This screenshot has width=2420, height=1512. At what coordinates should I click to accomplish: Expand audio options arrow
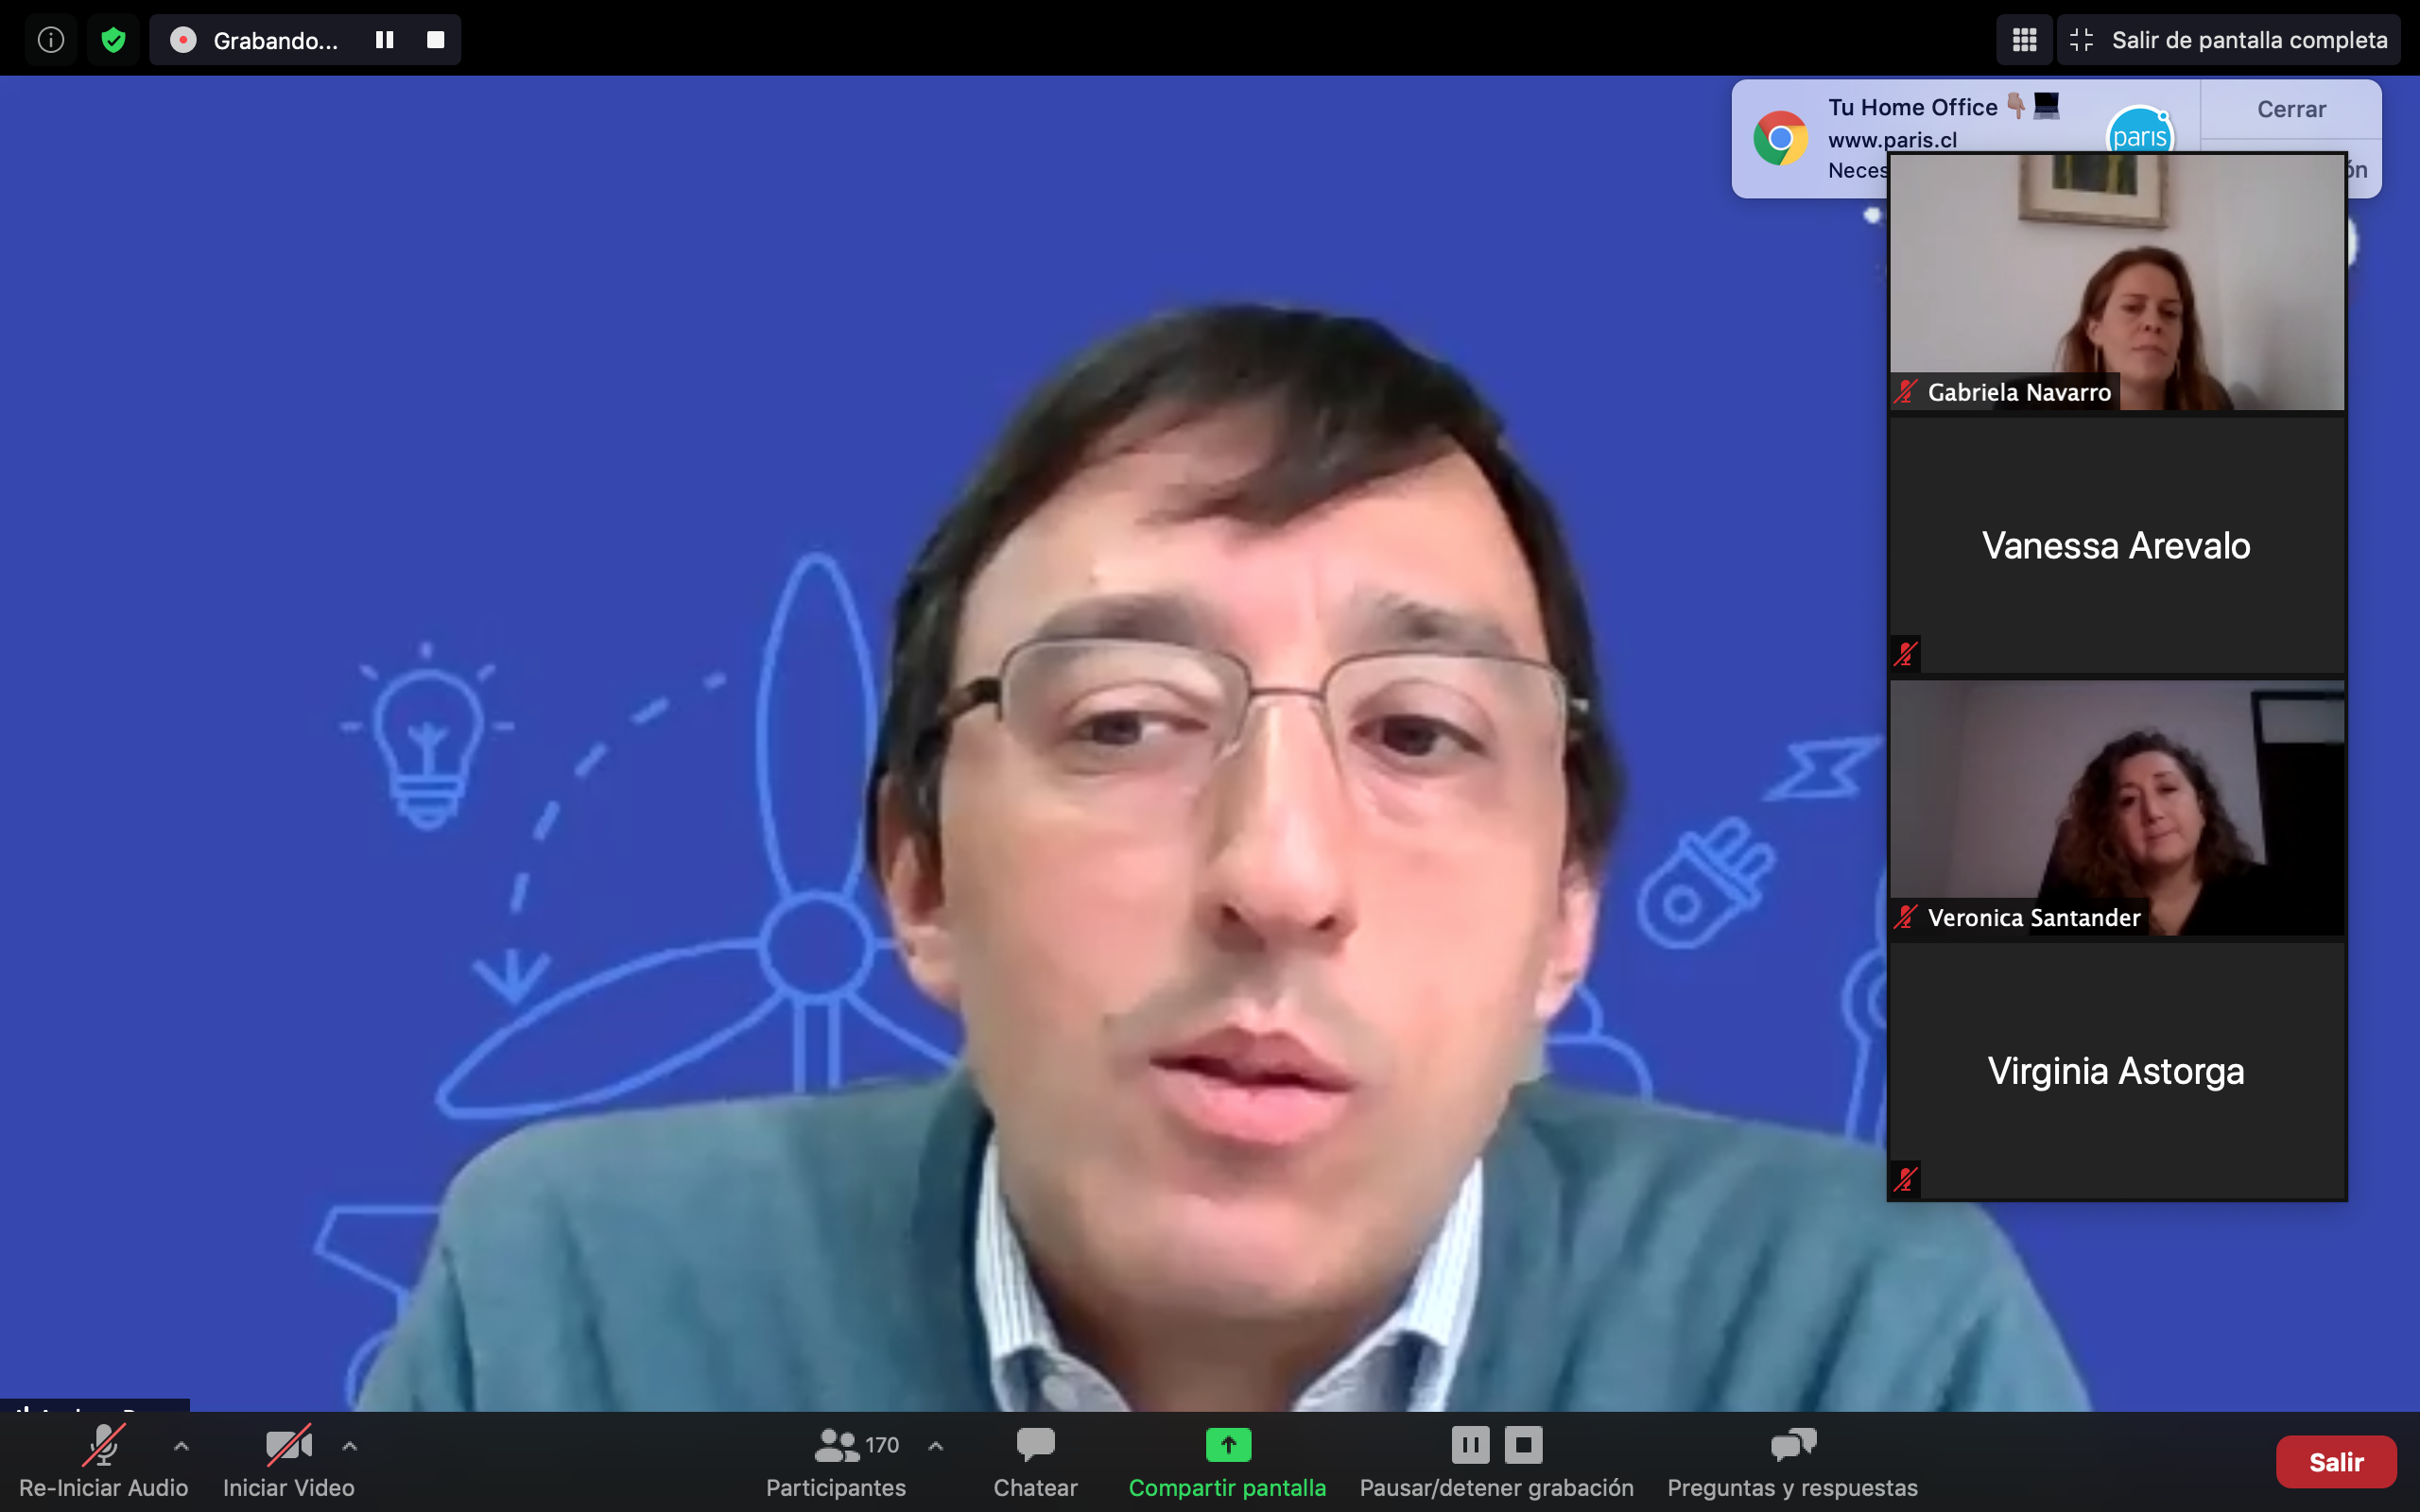[x=181, y=1446]
